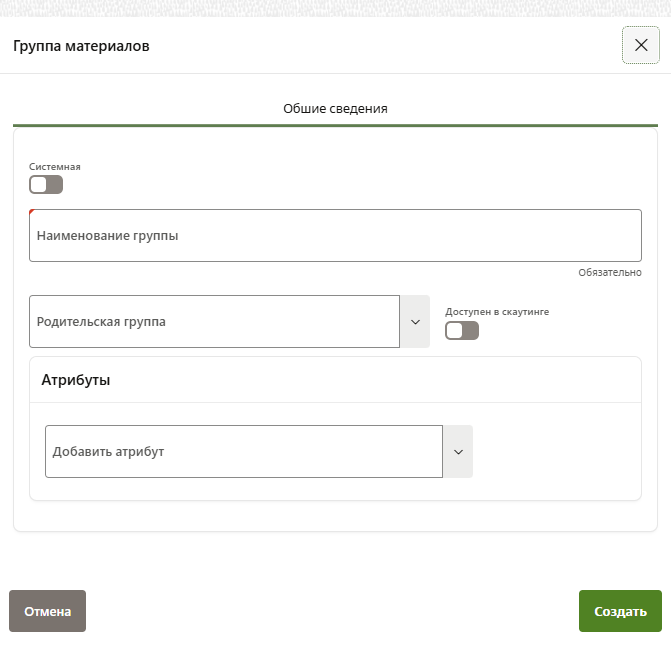
Task: Enable the Системная toggle switch
Action: pos(46,184)
